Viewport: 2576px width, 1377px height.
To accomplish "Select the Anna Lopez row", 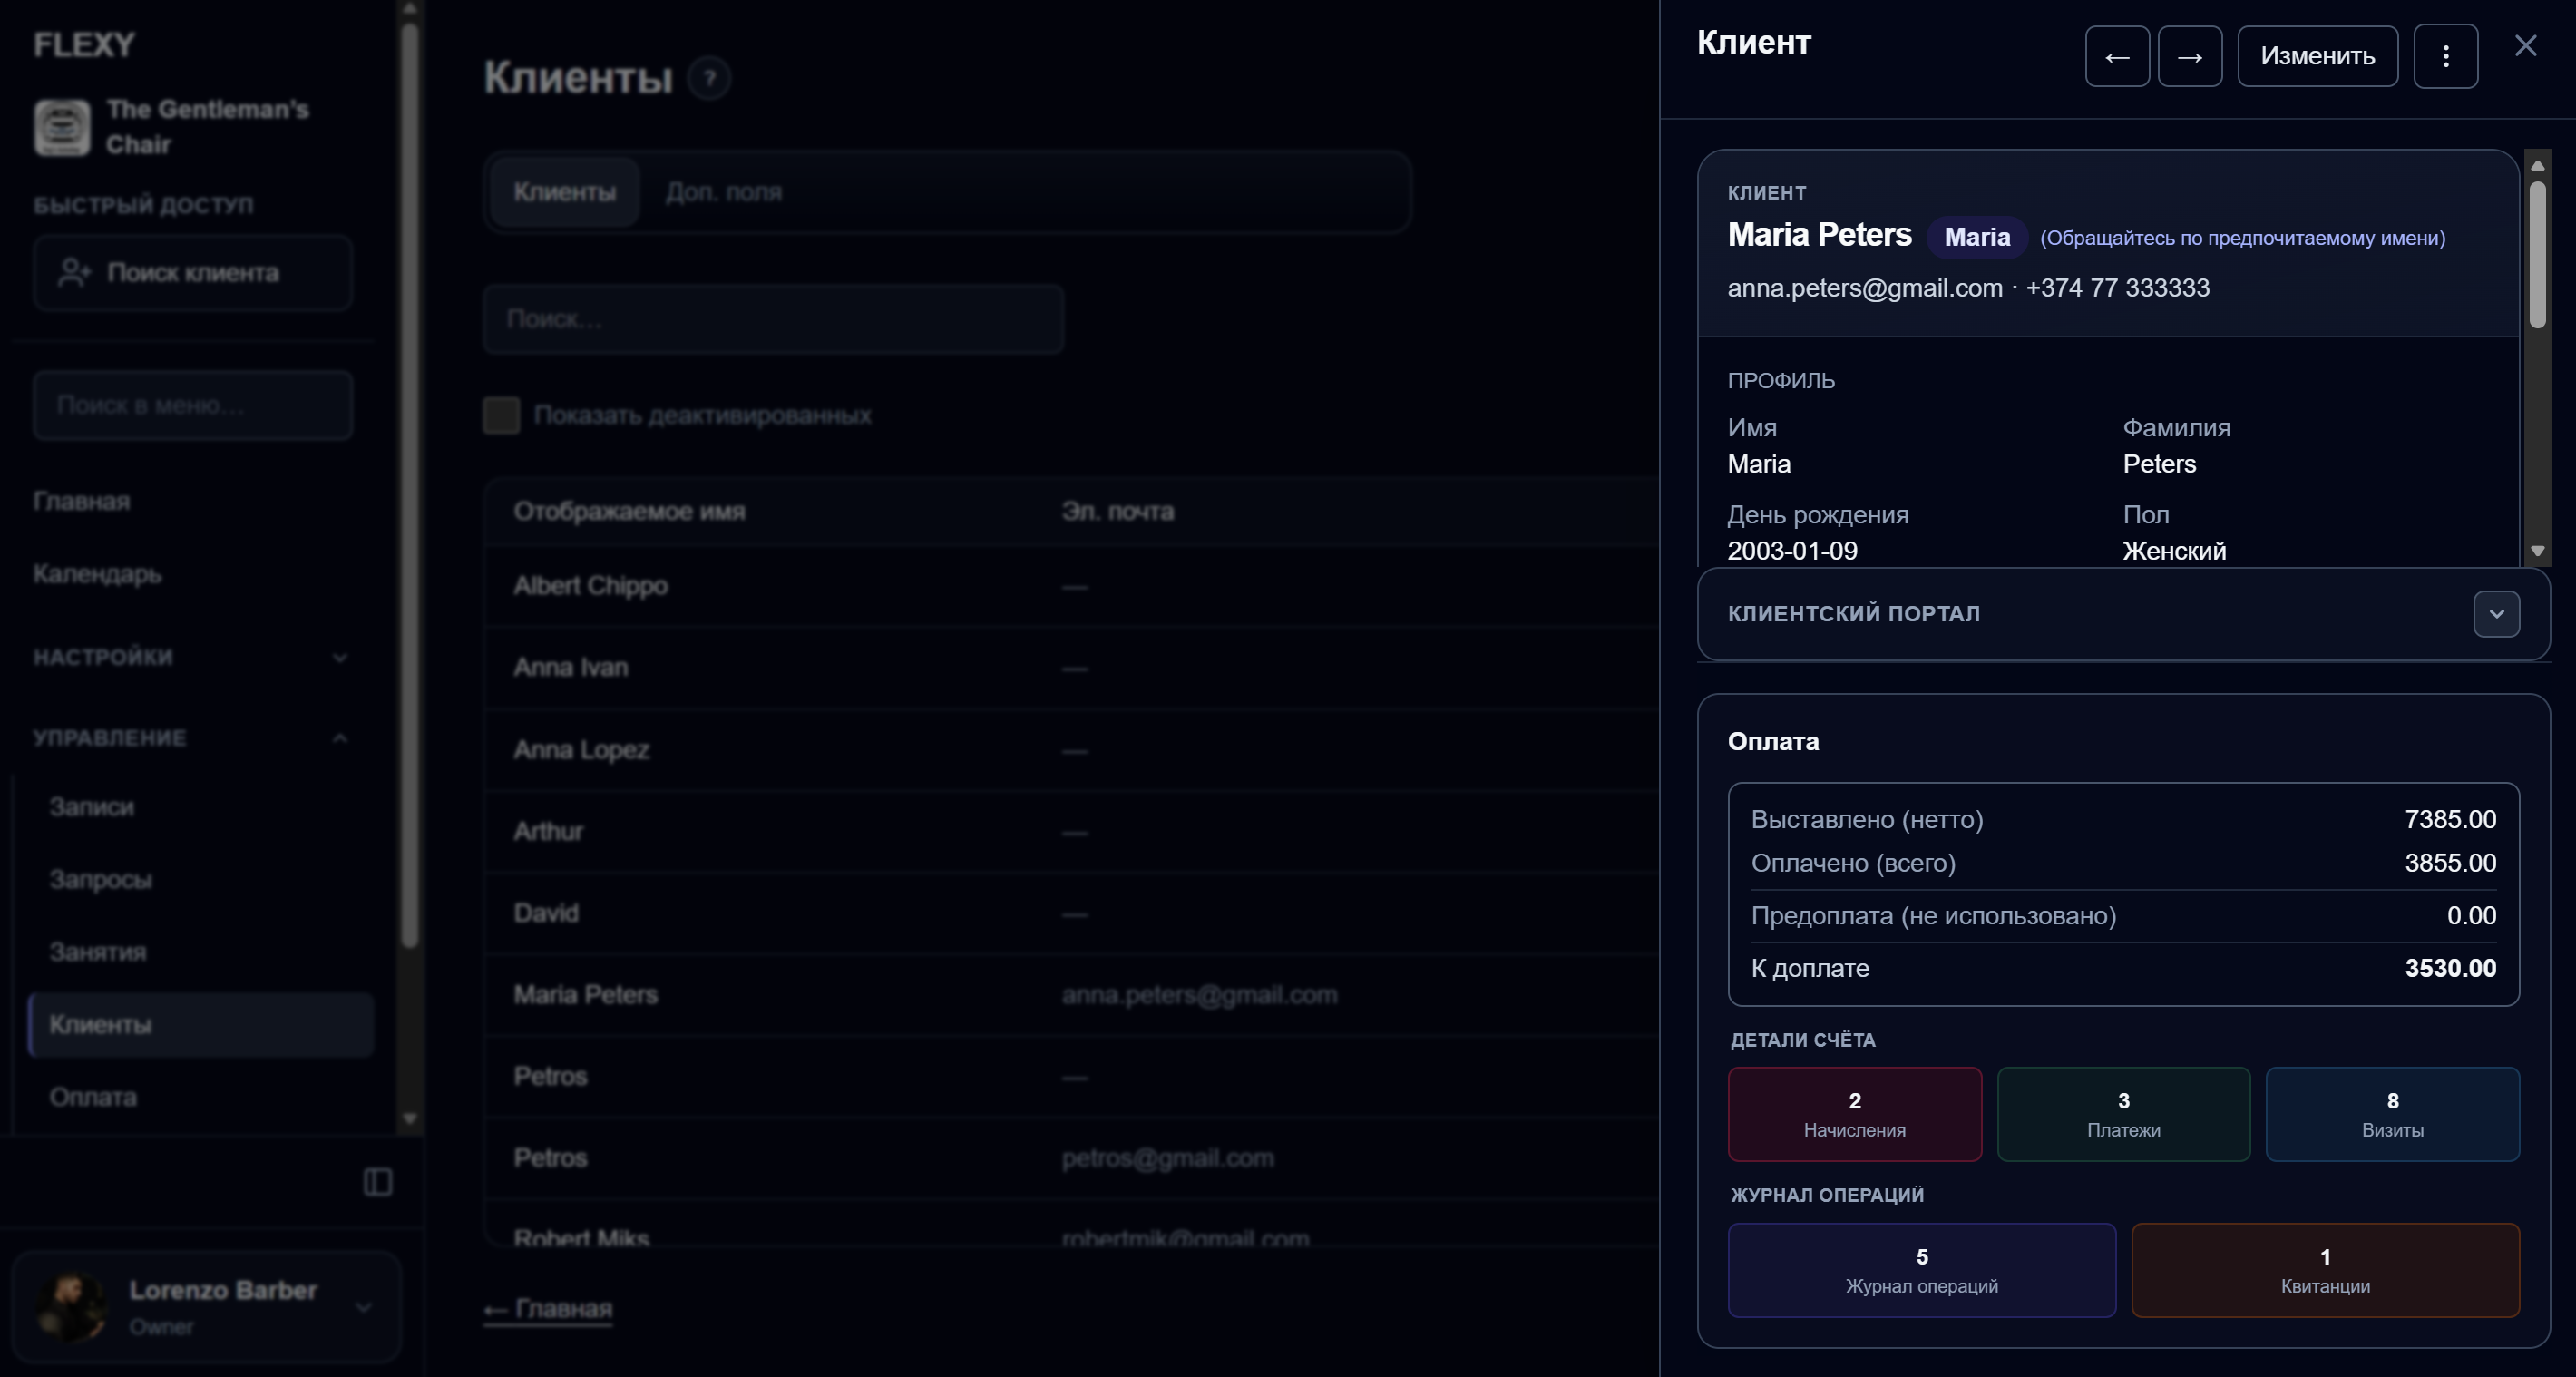I will tap(1072, 750).
